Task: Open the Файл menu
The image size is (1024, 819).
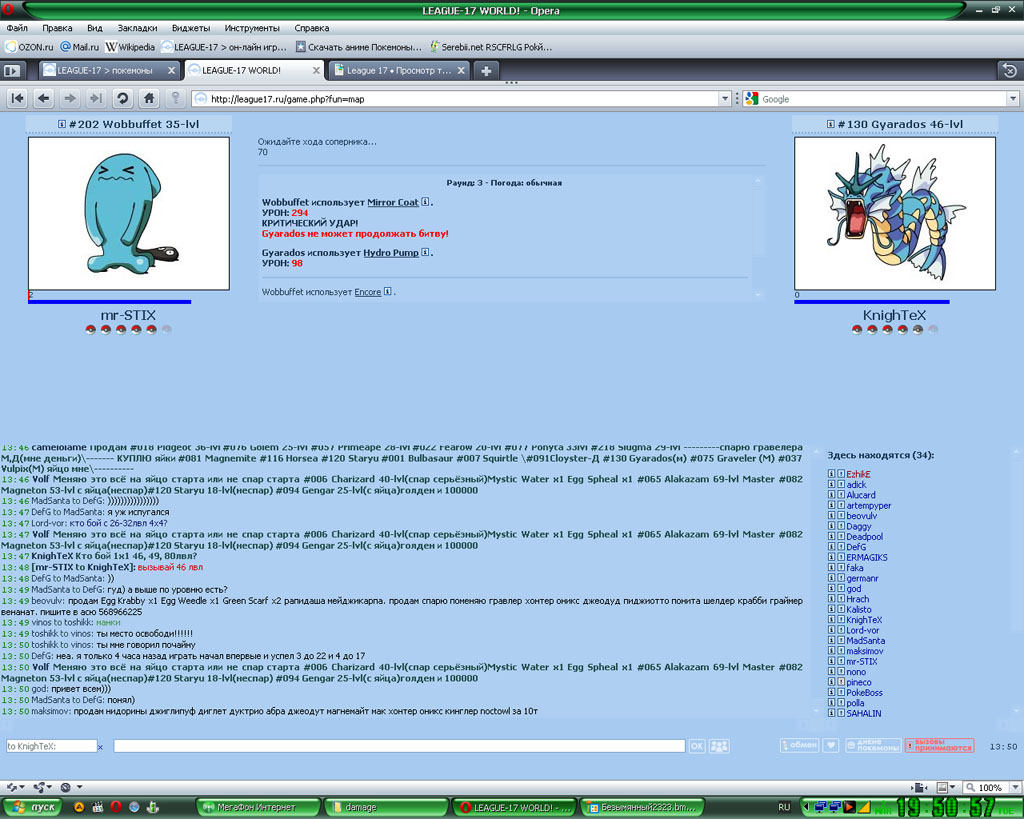Action: 17,28
